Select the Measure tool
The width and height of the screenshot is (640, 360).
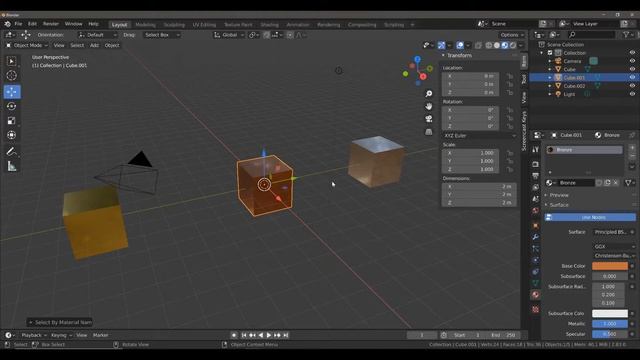(12, 166)
